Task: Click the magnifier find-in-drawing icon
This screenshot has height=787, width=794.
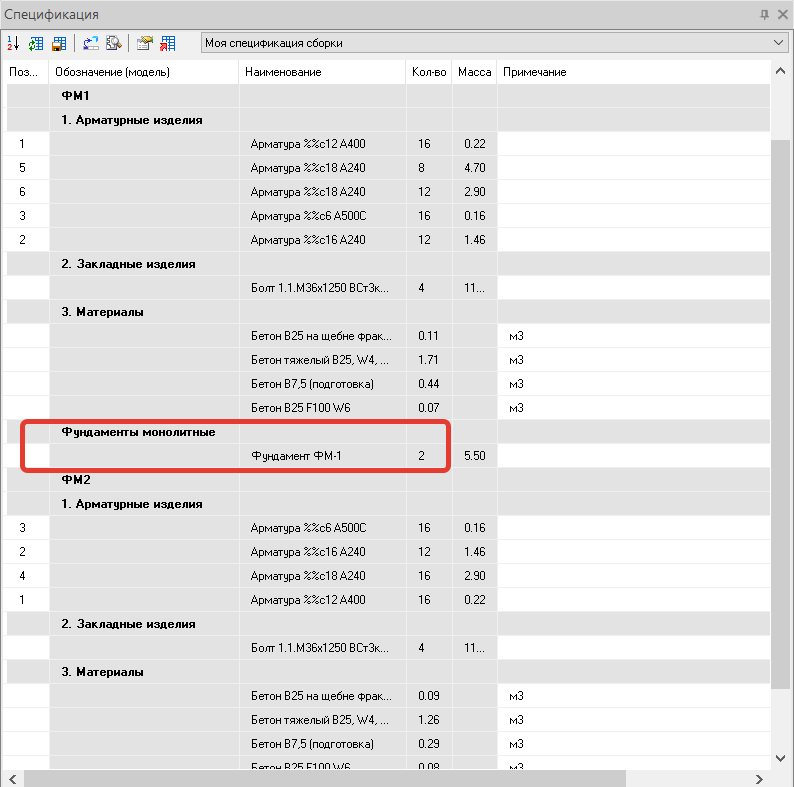Action: click(113, 43)
